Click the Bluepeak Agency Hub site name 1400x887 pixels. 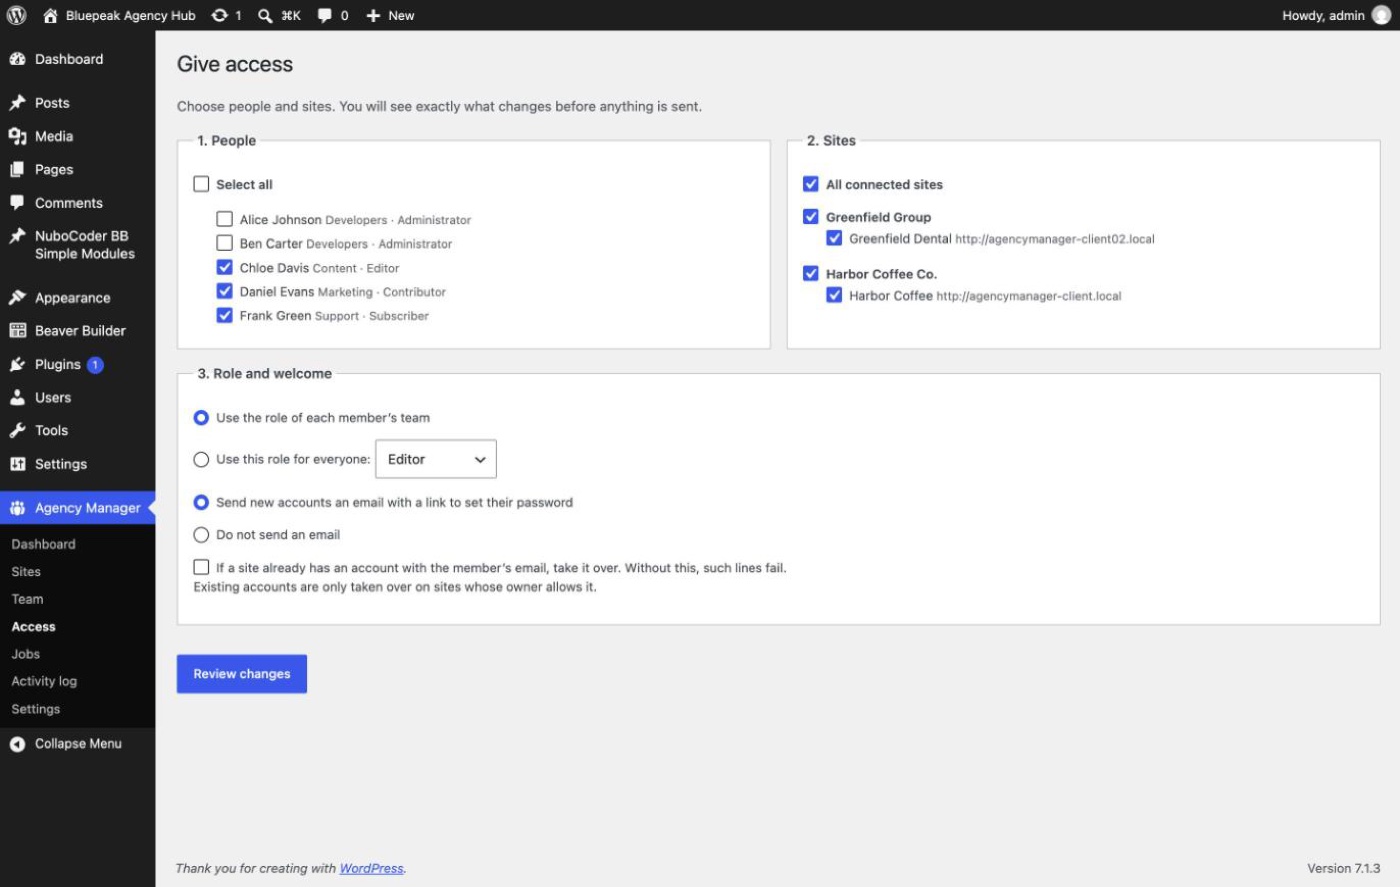[130, 15]
